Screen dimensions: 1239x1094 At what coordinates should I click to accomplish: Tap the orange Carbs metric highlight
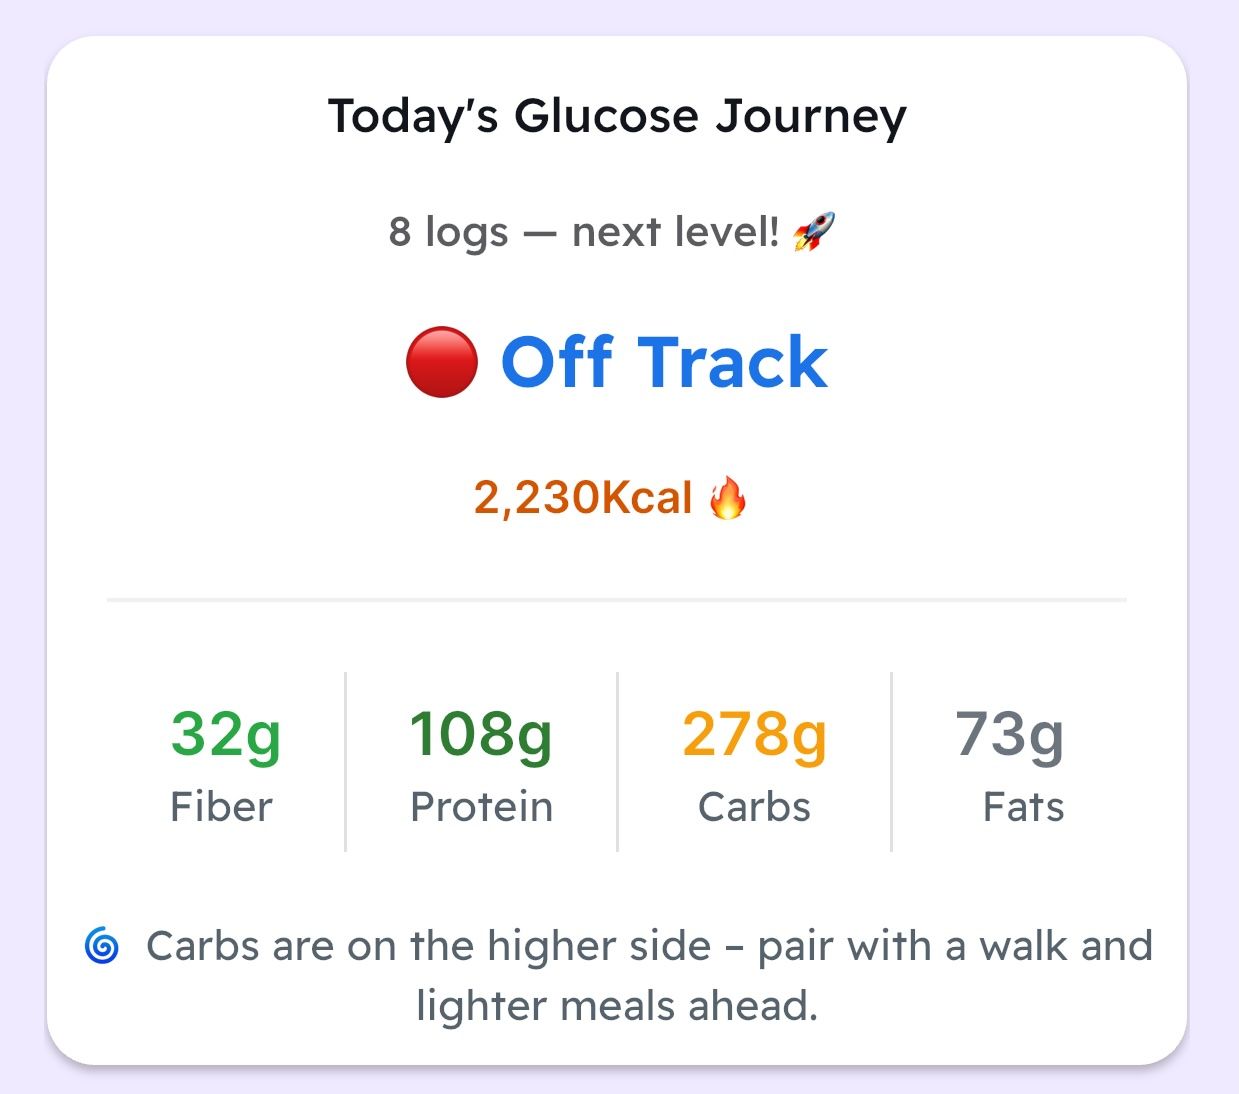[753, 737]
